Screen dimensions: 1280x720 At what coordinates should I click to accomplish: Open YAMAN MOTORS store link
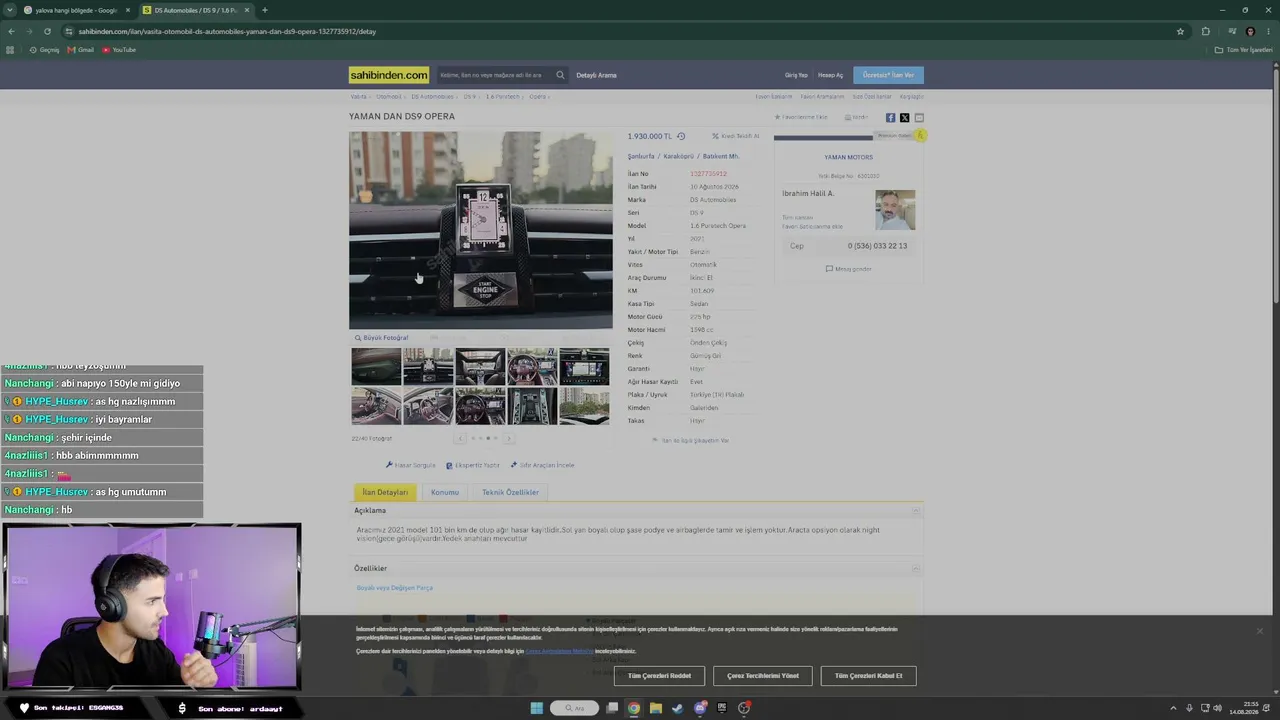pyautogui.click(x=848, y=157)
